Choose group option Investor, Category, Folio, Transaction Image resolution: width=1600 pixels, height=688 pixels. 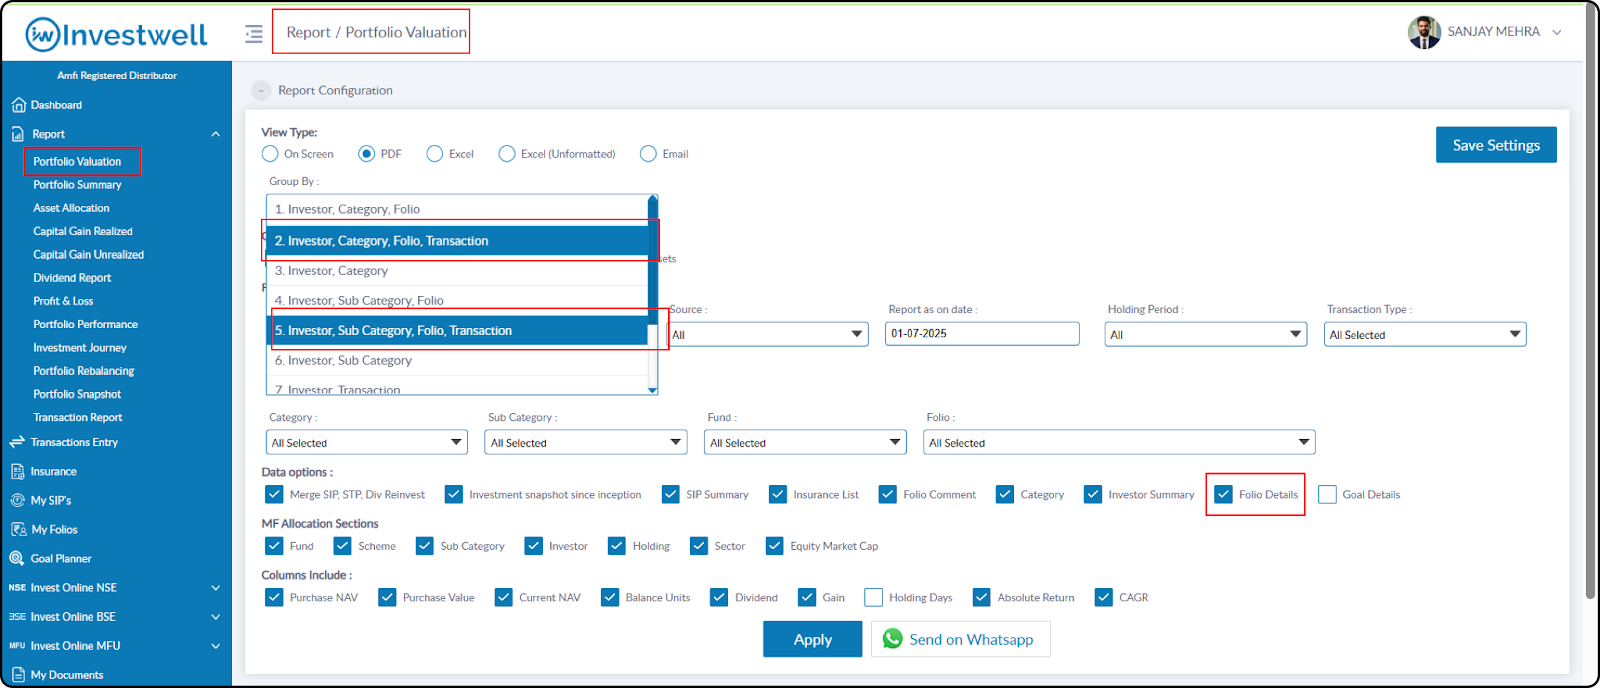[x=457, y=241]
